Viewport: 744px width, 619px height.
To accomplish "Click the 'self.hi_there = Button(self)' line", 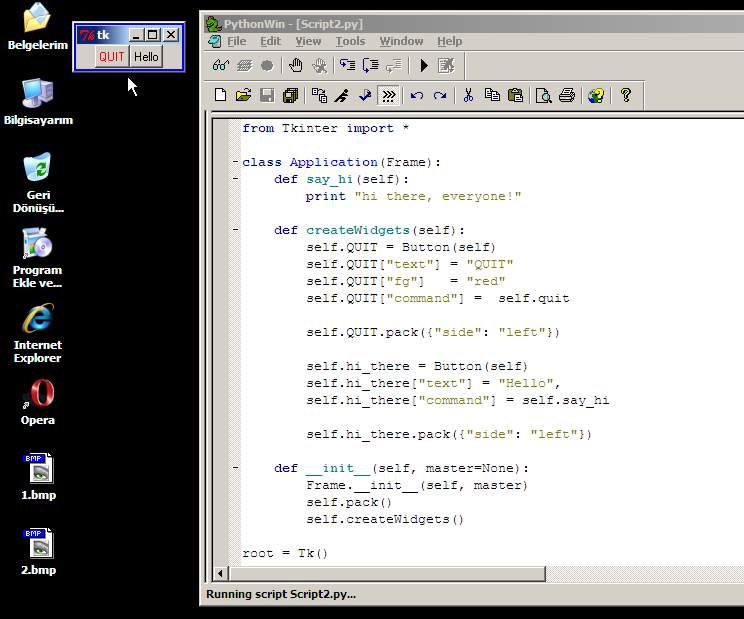I will [417, 366].
